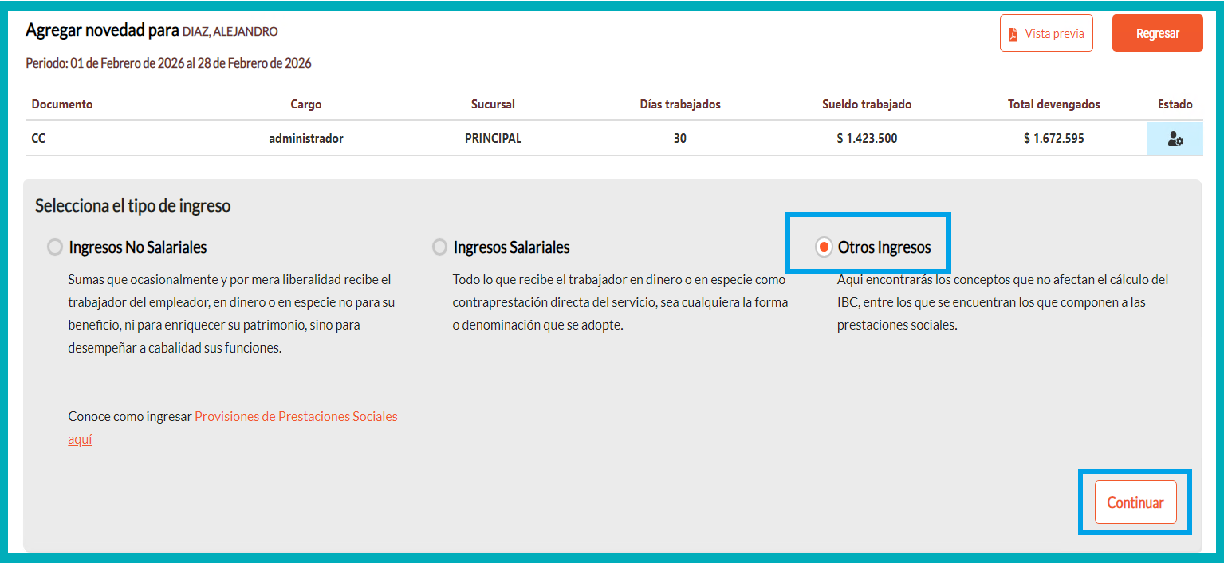This screenshot has width=1224, height=563.
Task: Select the Otros Ingresos radio button
Action: tap(823, 247)
